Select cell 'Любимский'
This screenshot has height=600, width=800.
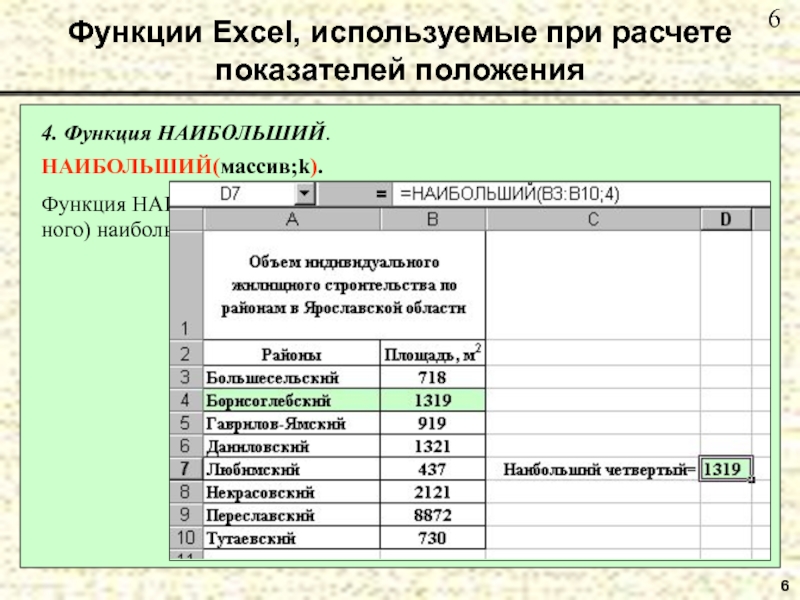pos(292,469)
